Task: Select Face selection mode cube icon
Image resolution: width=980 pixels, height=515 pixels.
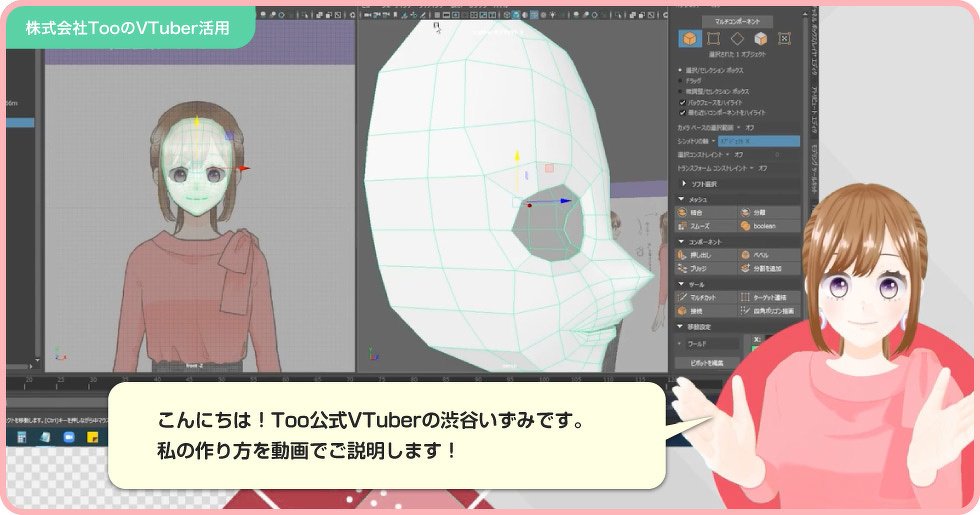Action: click(x=761, y=39)
